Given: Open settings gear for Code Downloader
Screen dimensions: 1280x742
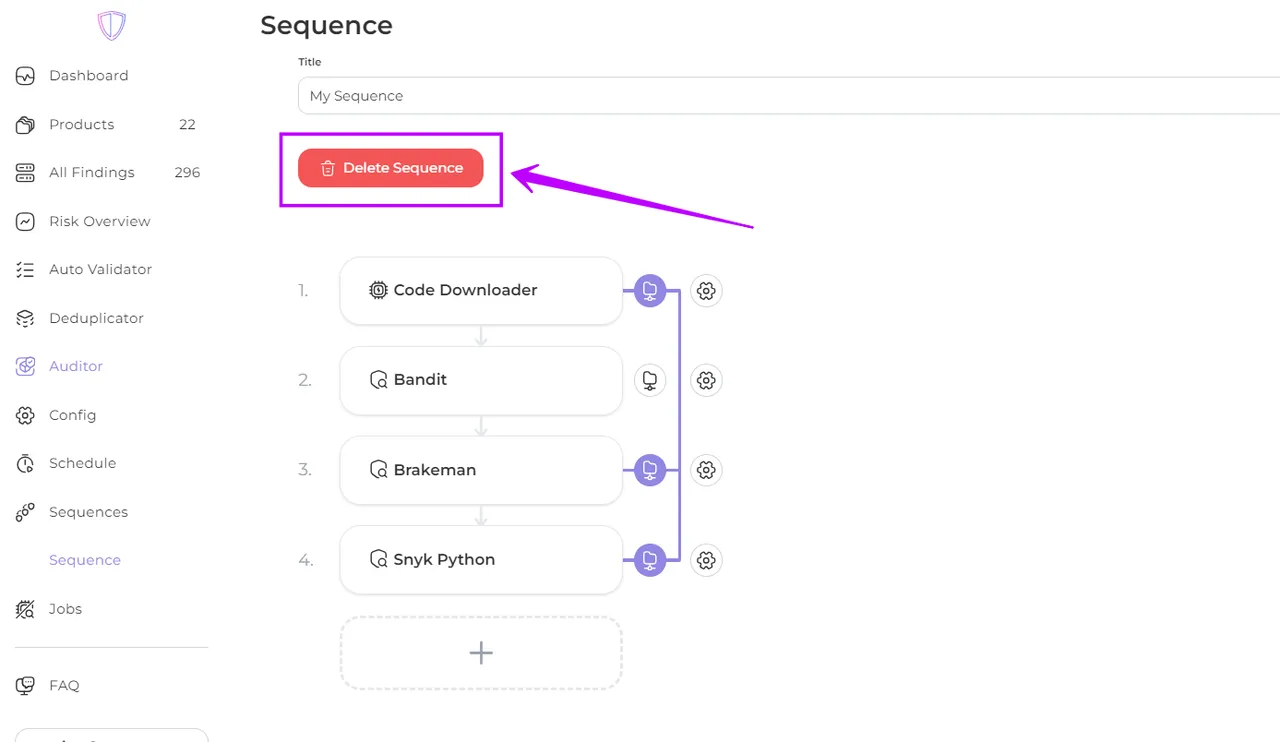Looking at the screenshot, I should point(706,291).
